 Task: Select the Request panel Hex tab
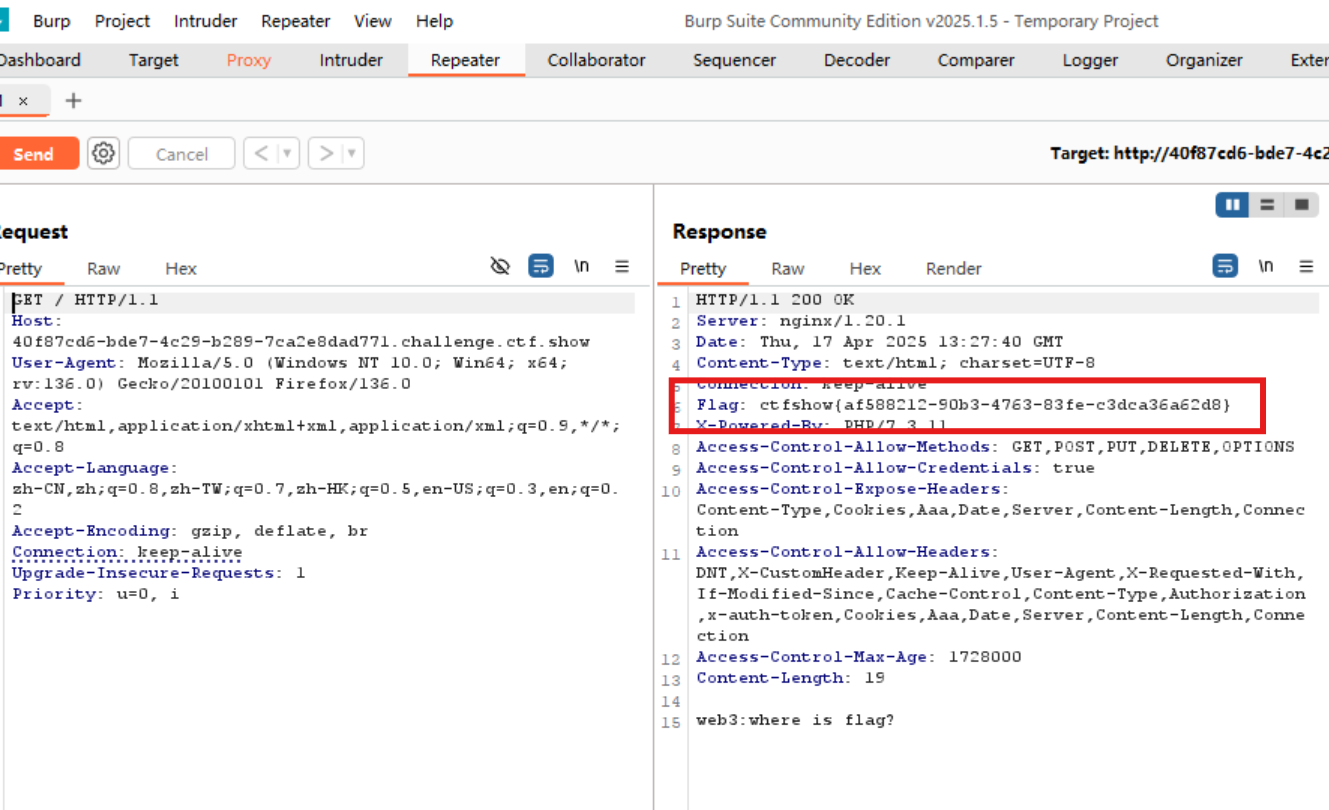(x=181, y=268)
